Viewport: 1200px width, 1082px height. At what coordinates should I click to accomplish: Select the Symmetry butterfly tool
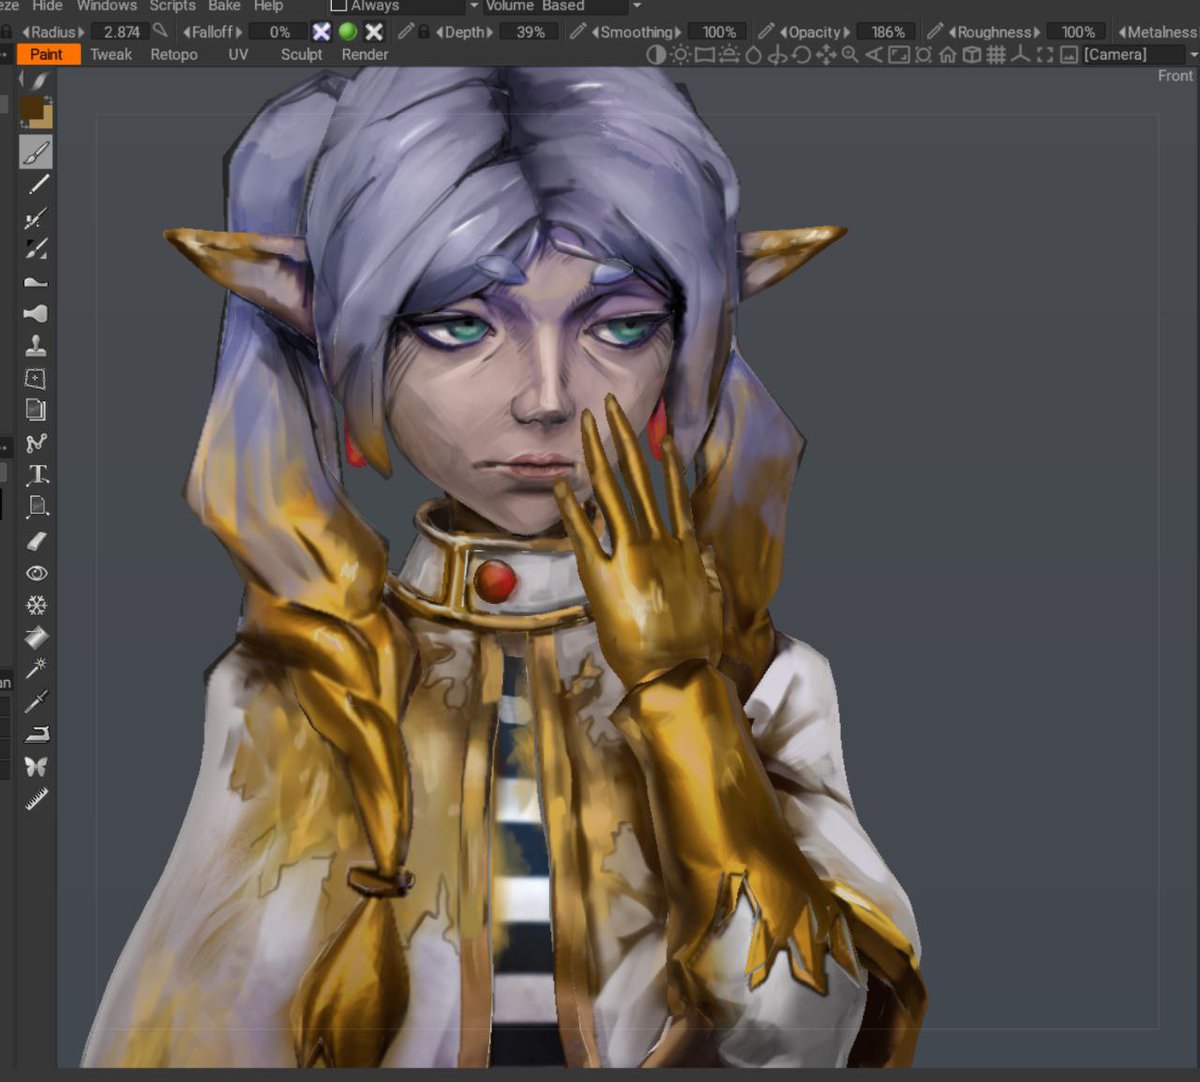click(x=36, y=767)
